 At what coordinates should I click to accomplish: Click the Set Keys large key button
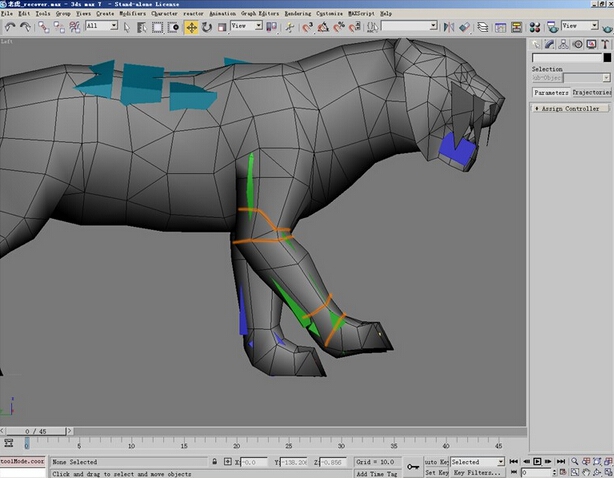tap(413, 467)
